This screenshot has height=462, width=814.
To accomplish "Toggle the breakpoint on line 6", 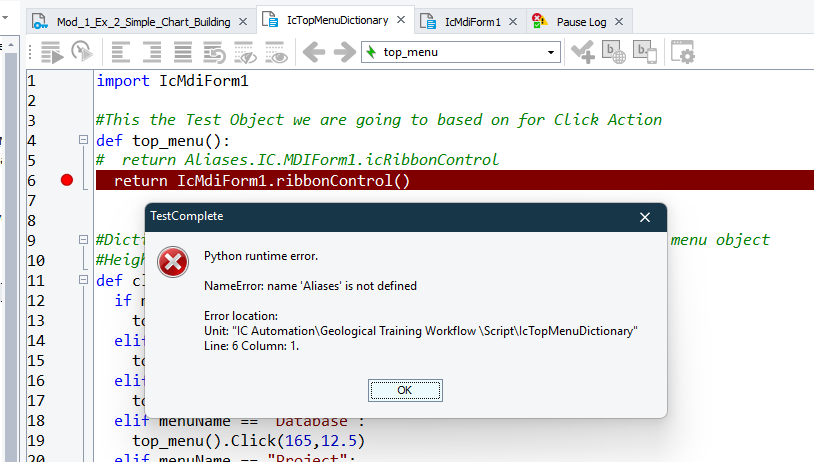I will tap(67, 180).
